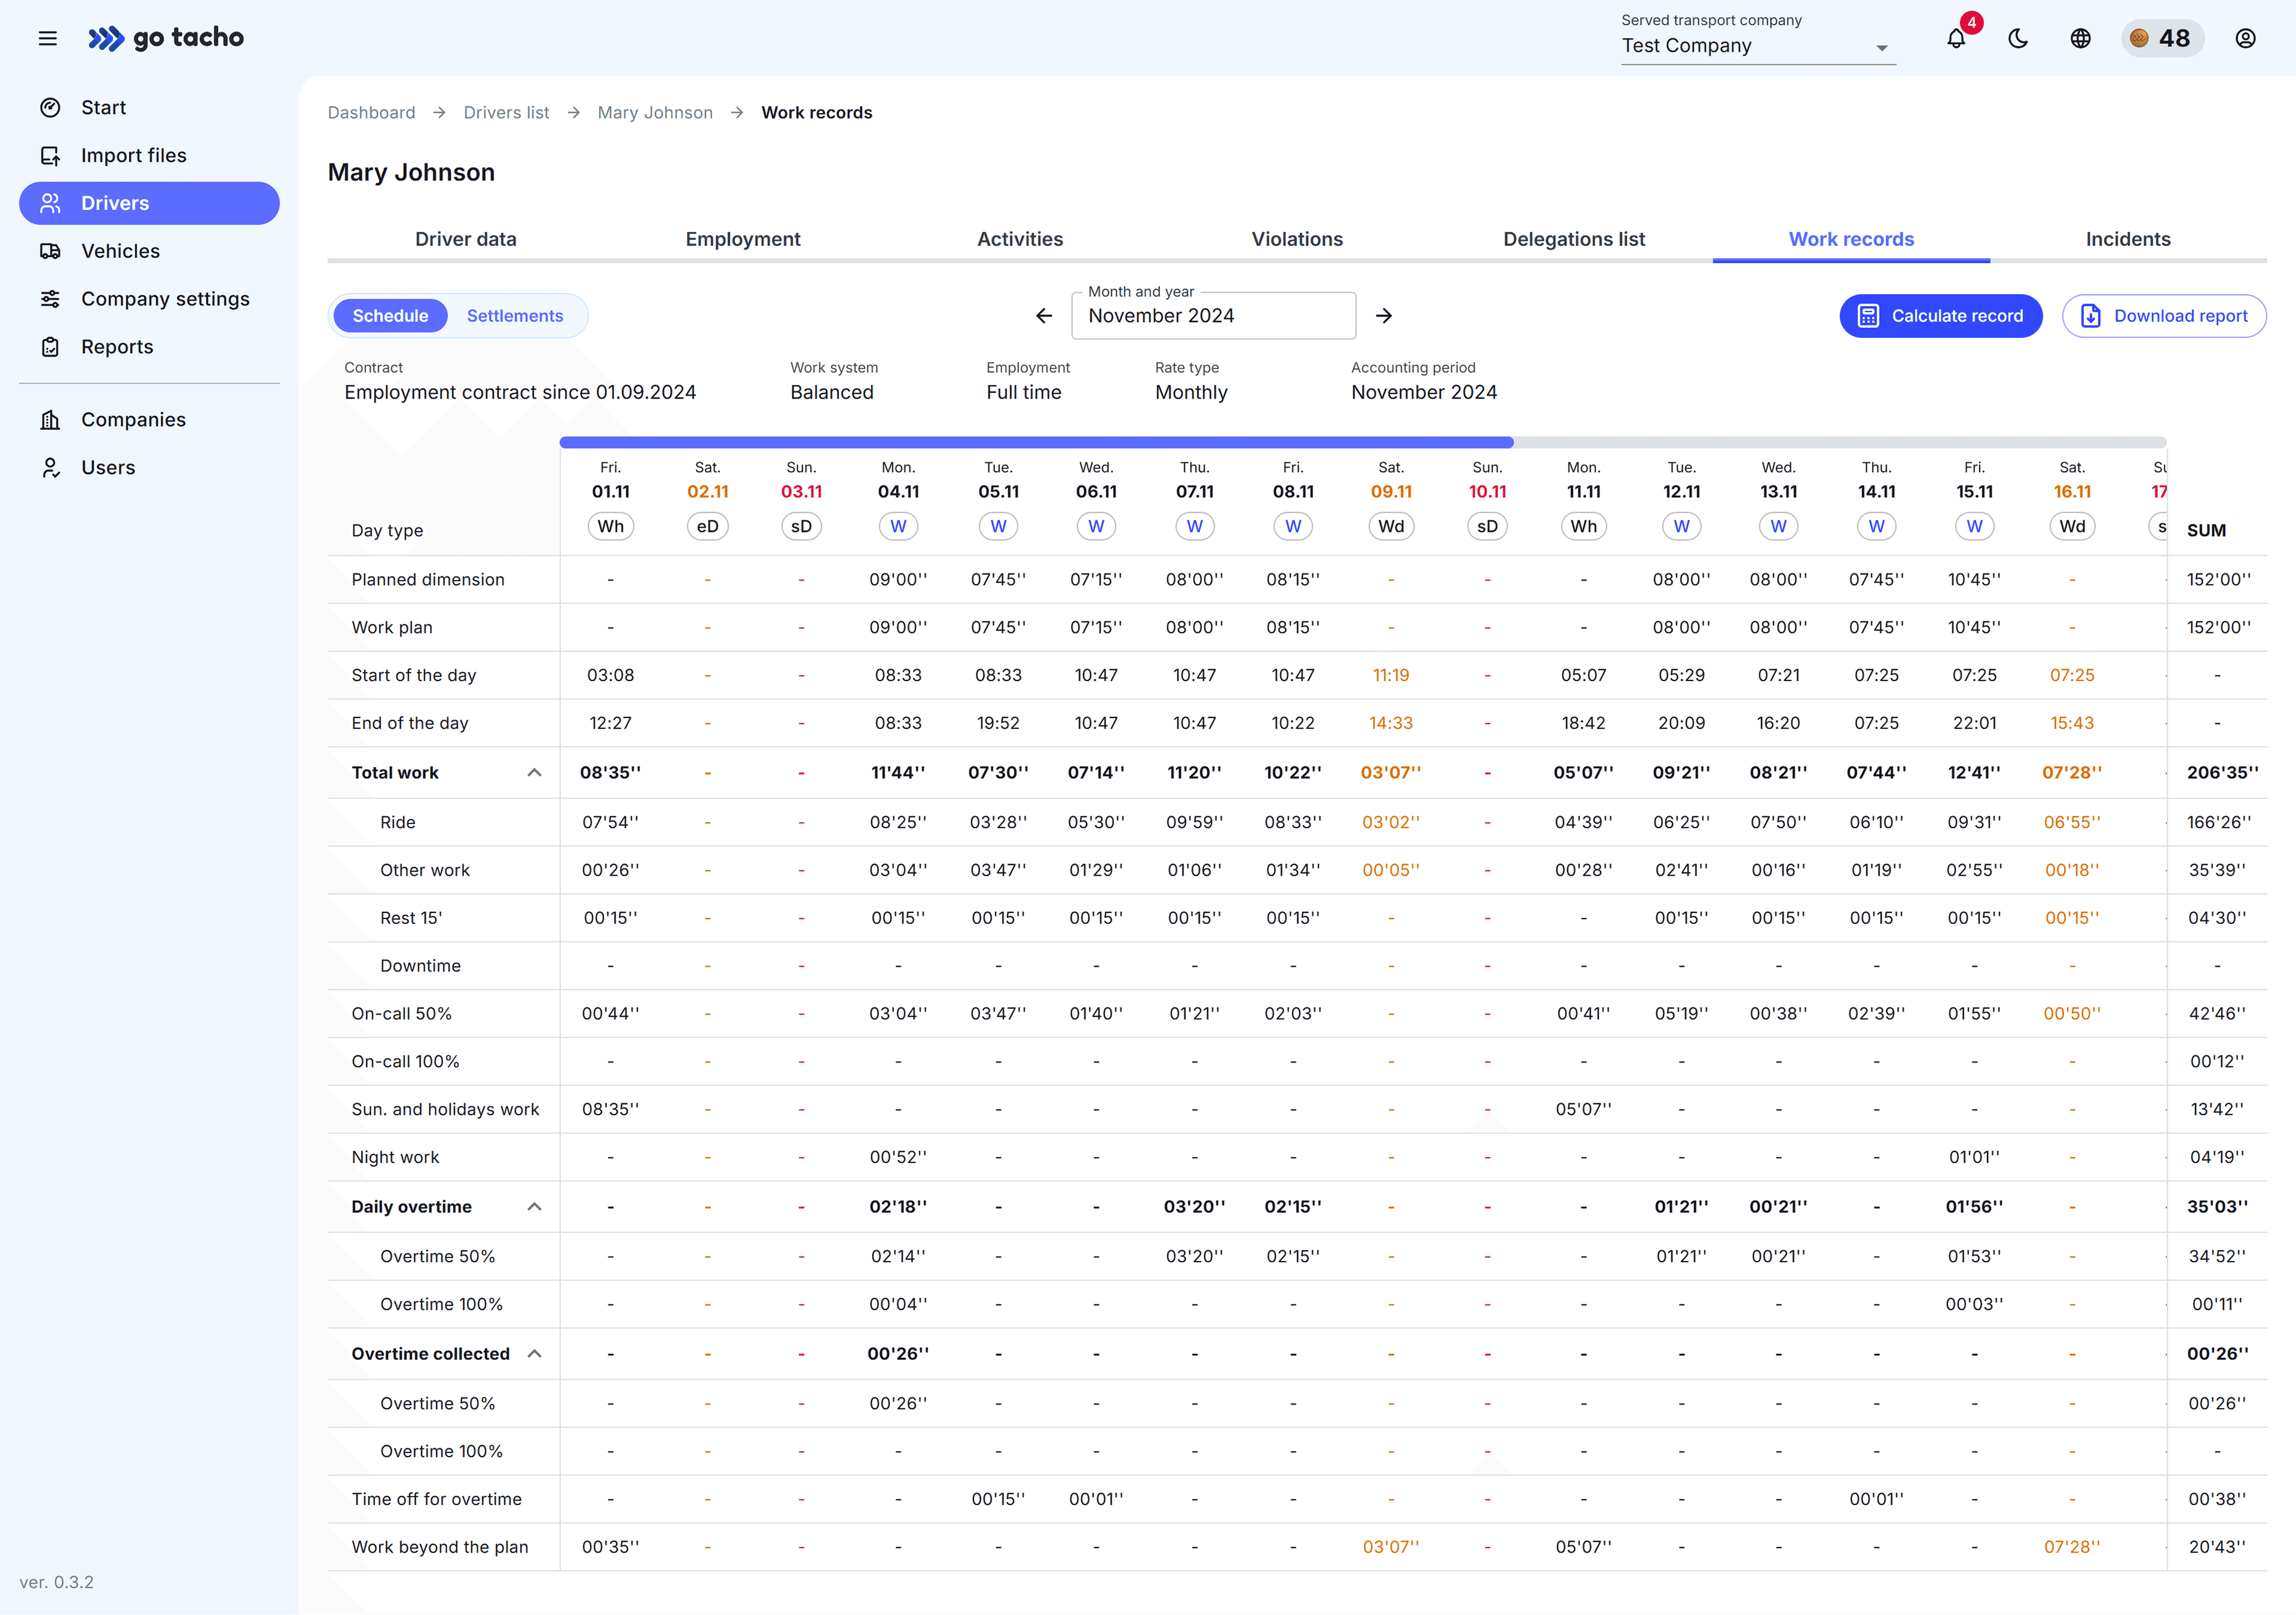Select the Work records tab
2296x1615 pixels.
point(1851,240)
